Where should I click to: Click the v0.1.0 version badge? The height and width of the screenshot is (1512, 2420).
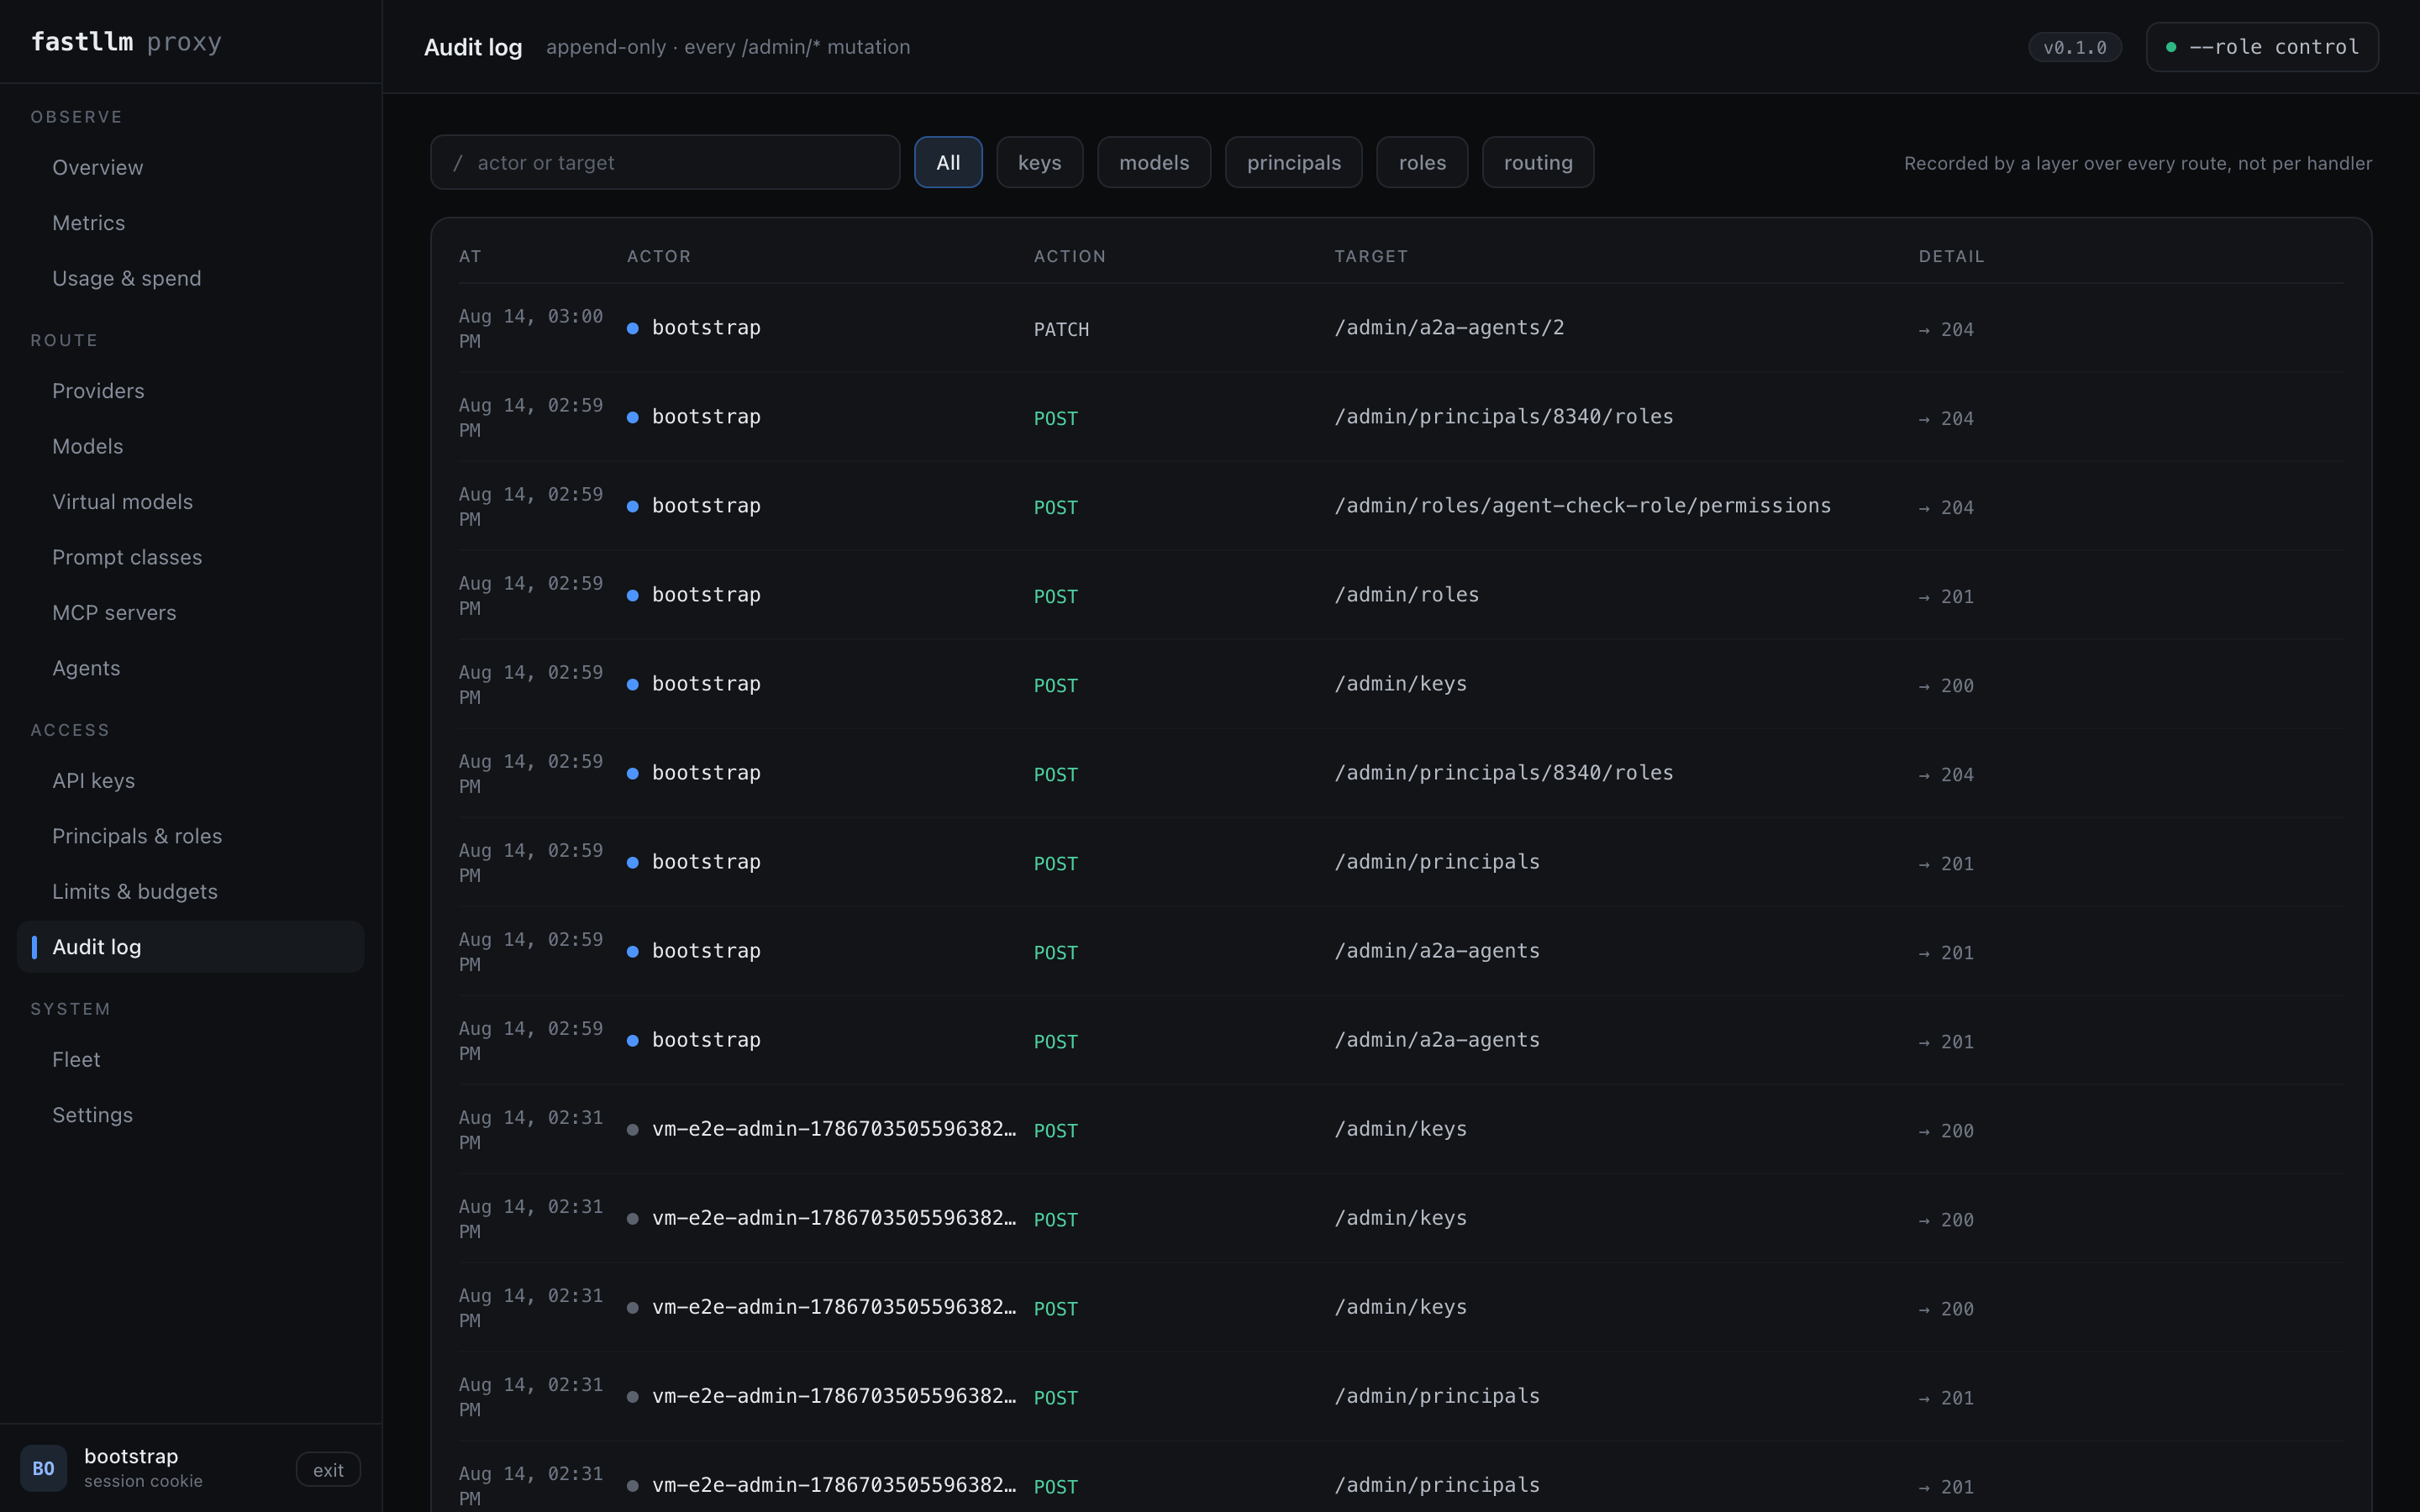(2075, 47)
